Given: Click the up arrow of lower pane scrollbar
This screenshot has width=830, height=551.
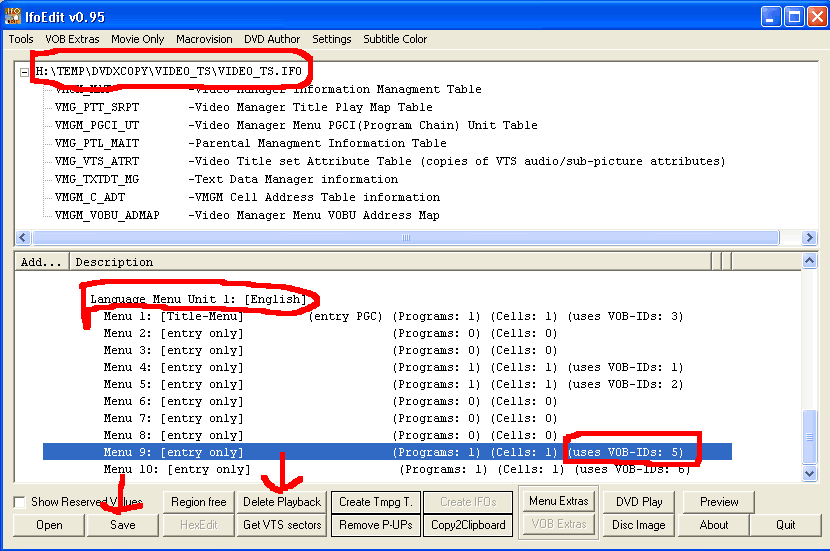Looking at the screenshot, I should 809,260.
